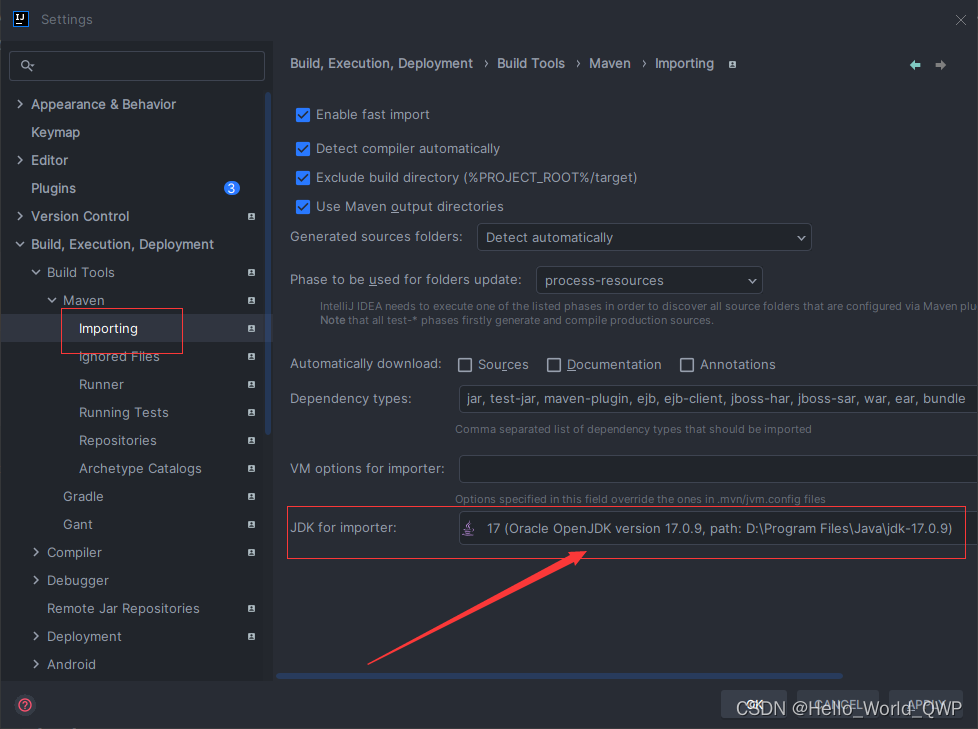Viewport: 978px width, 729px height.
Task: Click project icon in Runner row
Action: [x=251, y=385]
